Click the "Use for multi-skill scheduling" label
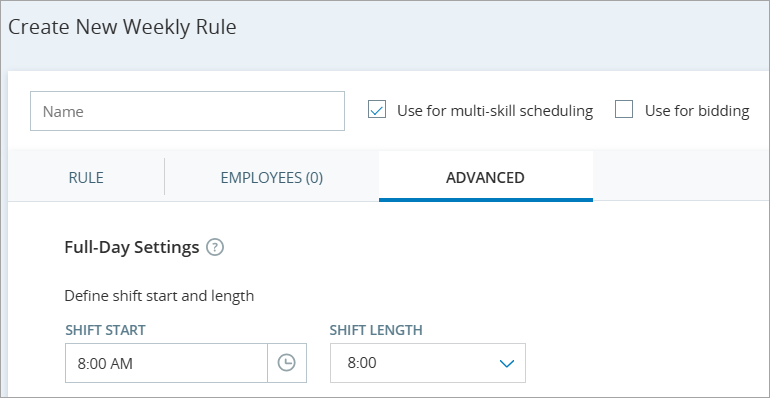 click(x=495, y=111)
